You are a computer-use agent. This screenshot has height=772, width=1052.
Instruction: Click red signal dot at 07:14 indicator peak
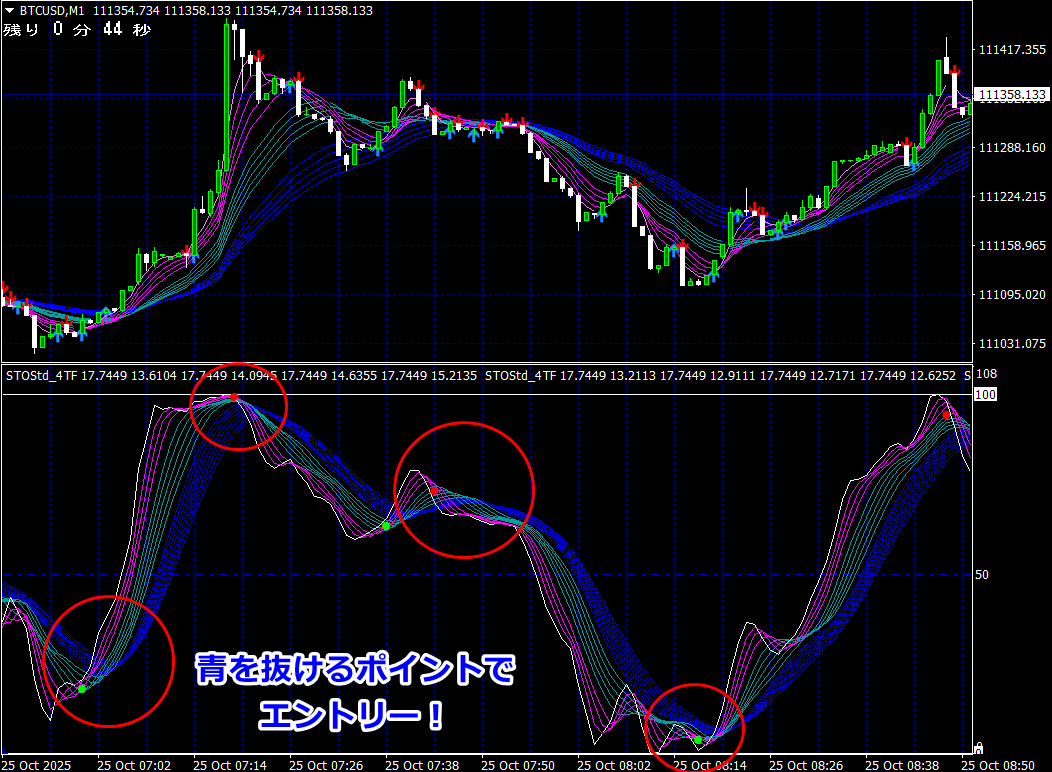(234, 398)
